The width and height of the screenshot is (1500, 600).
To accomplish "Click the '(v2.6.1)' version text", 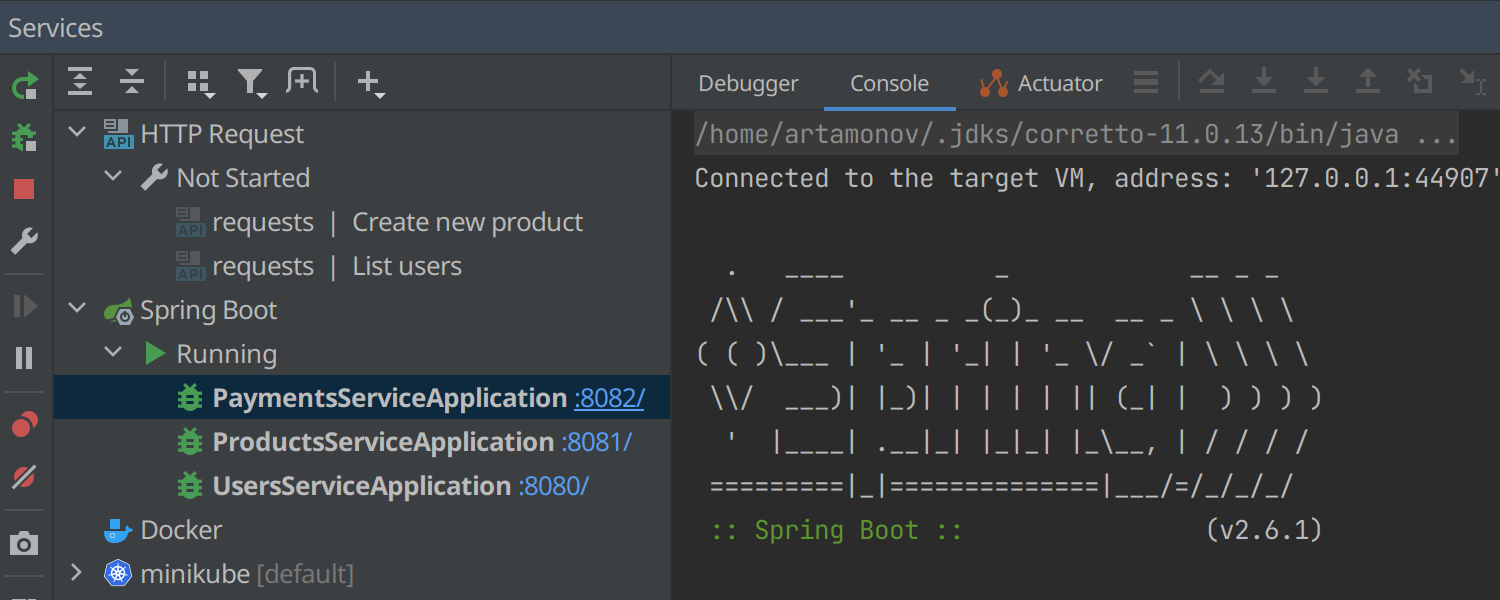I will pos(1264,530).
